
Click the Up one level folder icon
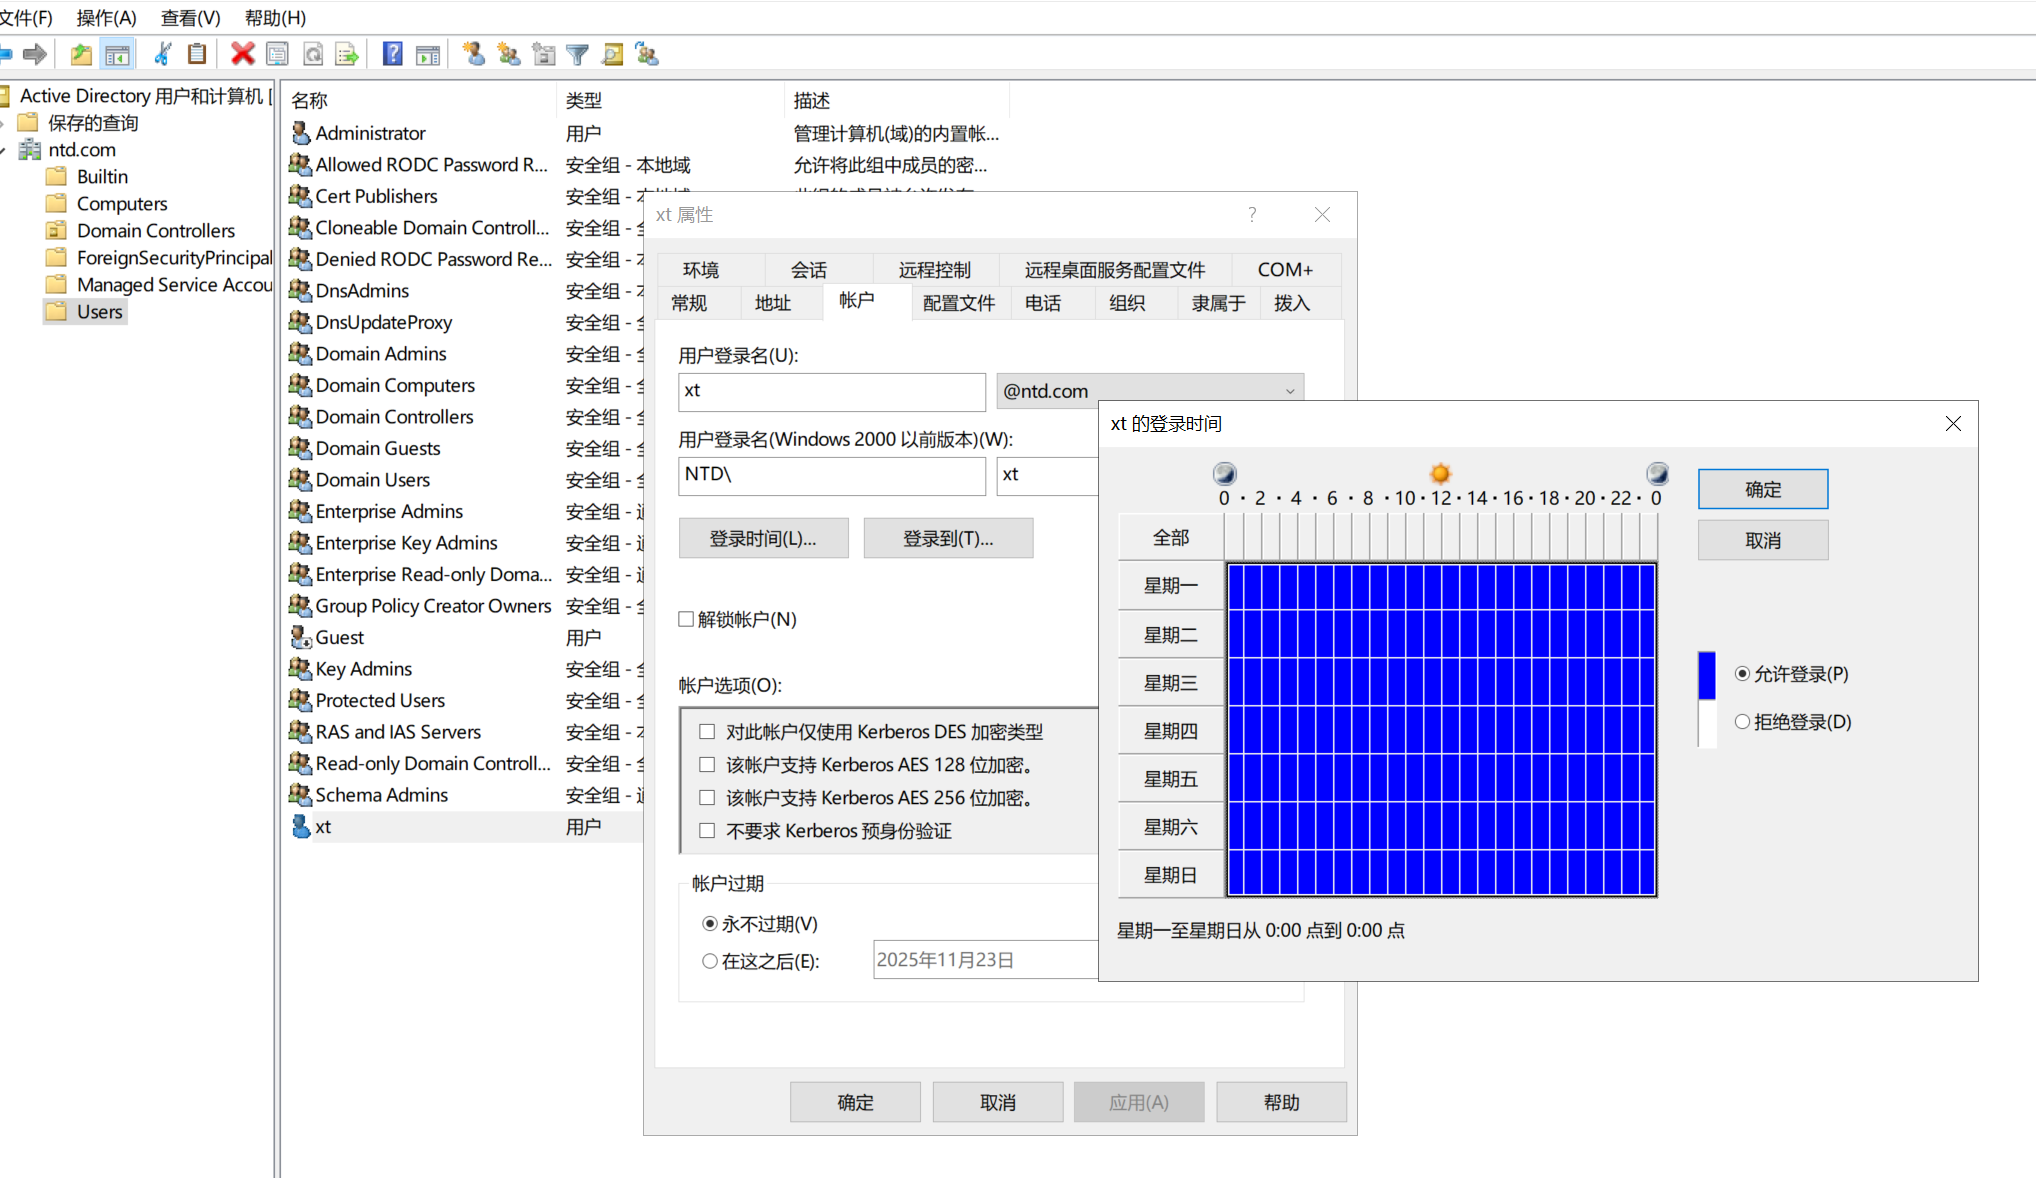pyautogui.click(x=81, y=54)
